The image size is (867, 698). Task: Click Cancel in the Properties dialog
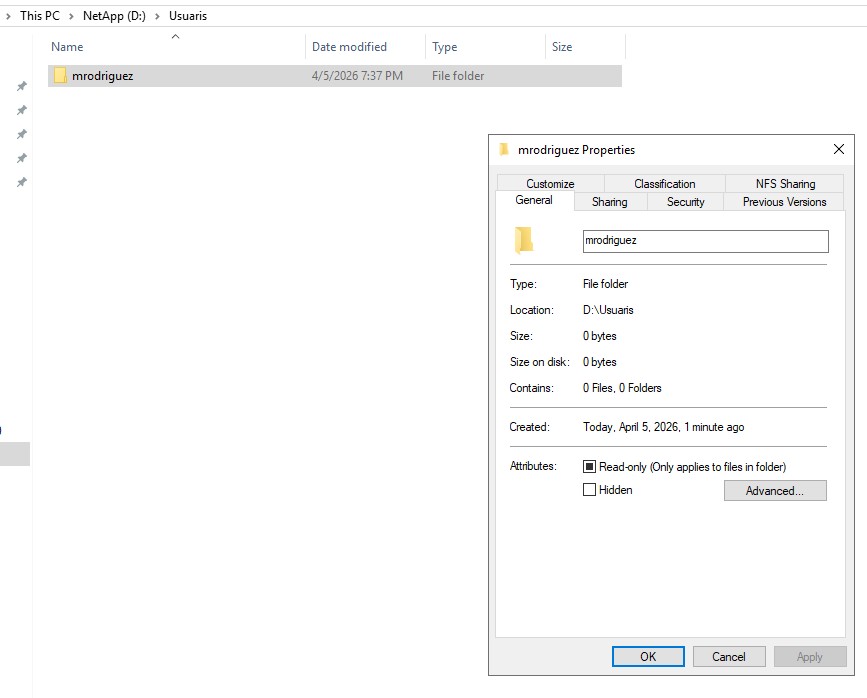[x=728, y=657]
